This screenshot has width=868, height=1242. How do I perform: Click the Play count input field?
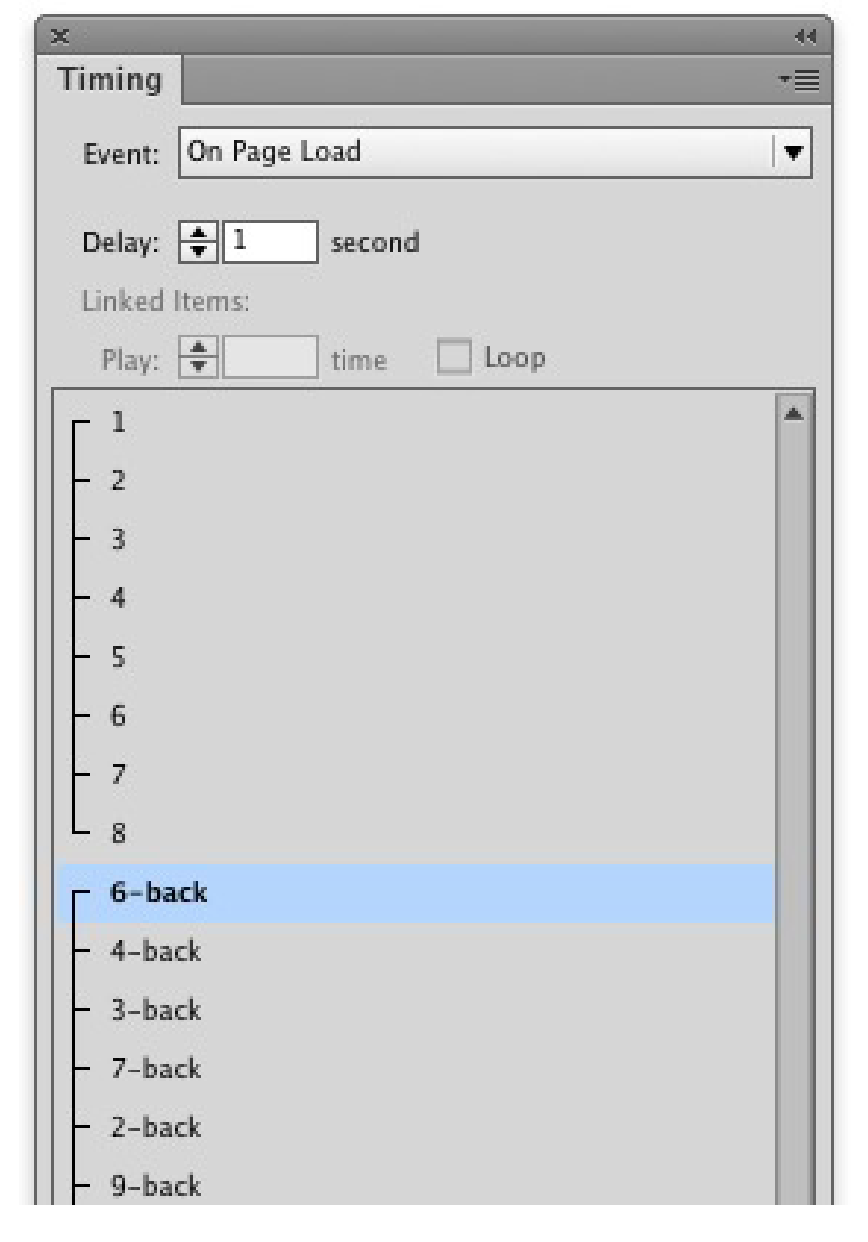tap(270, 359)
